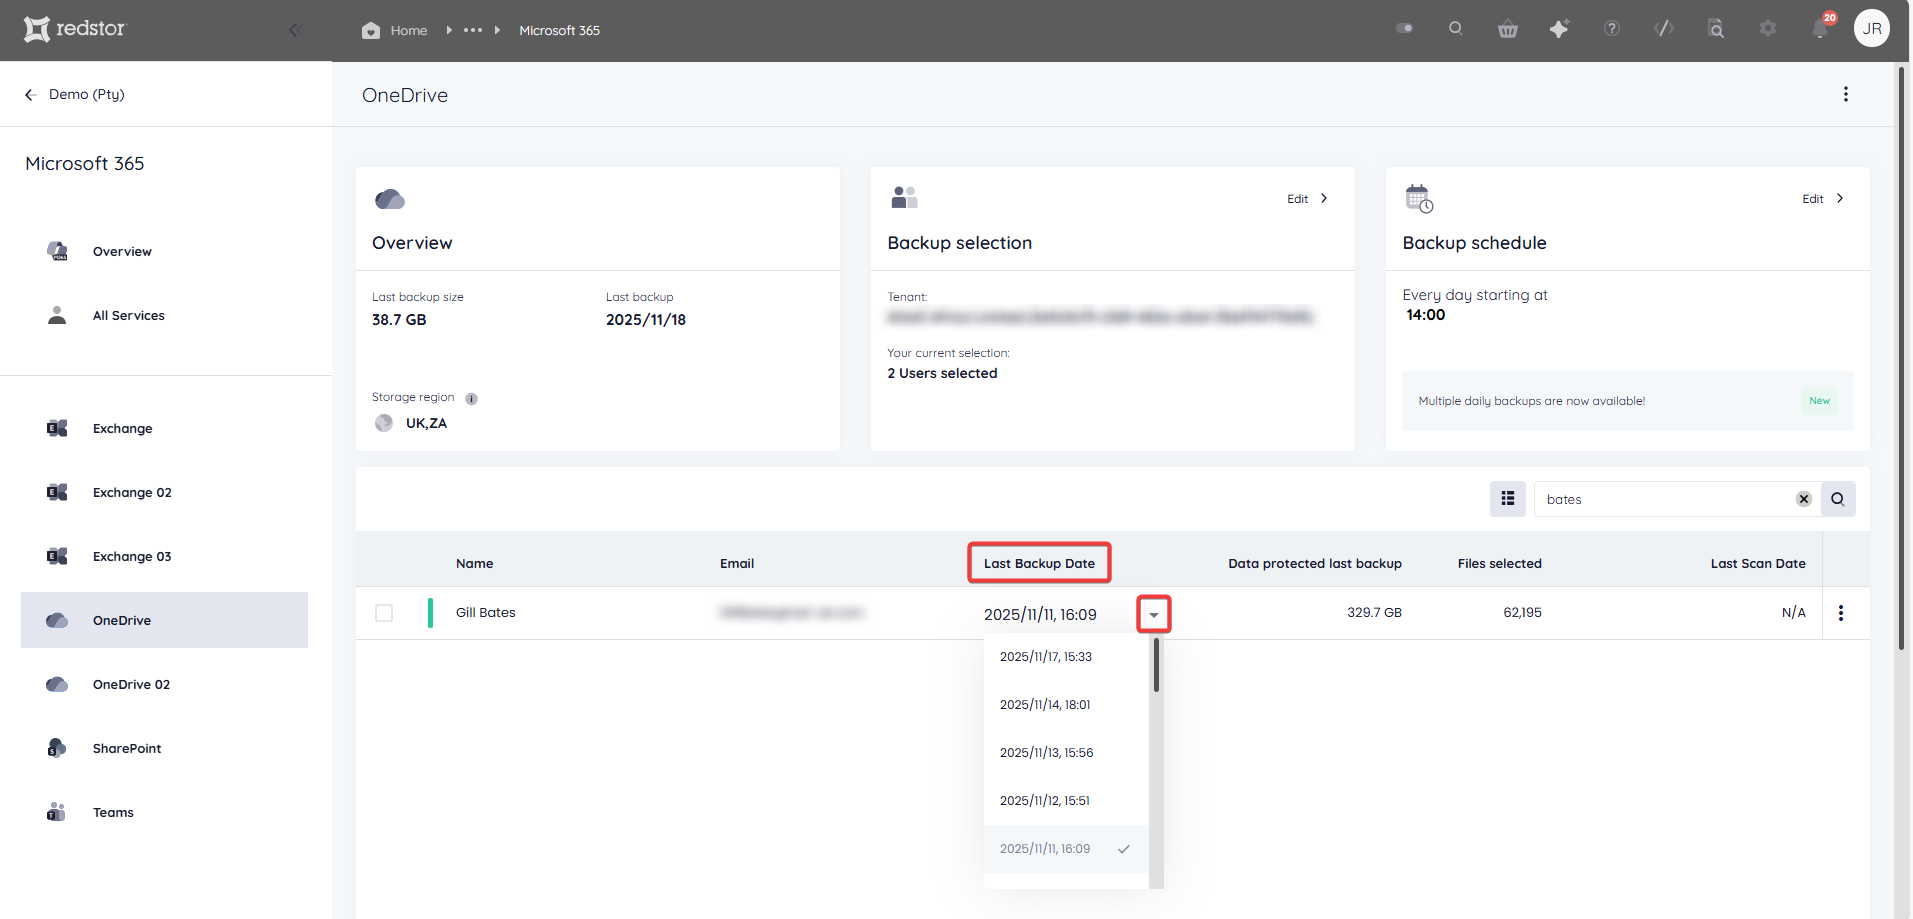
Task: Sort by Last Backup Date column
Action: (1039, 563)
